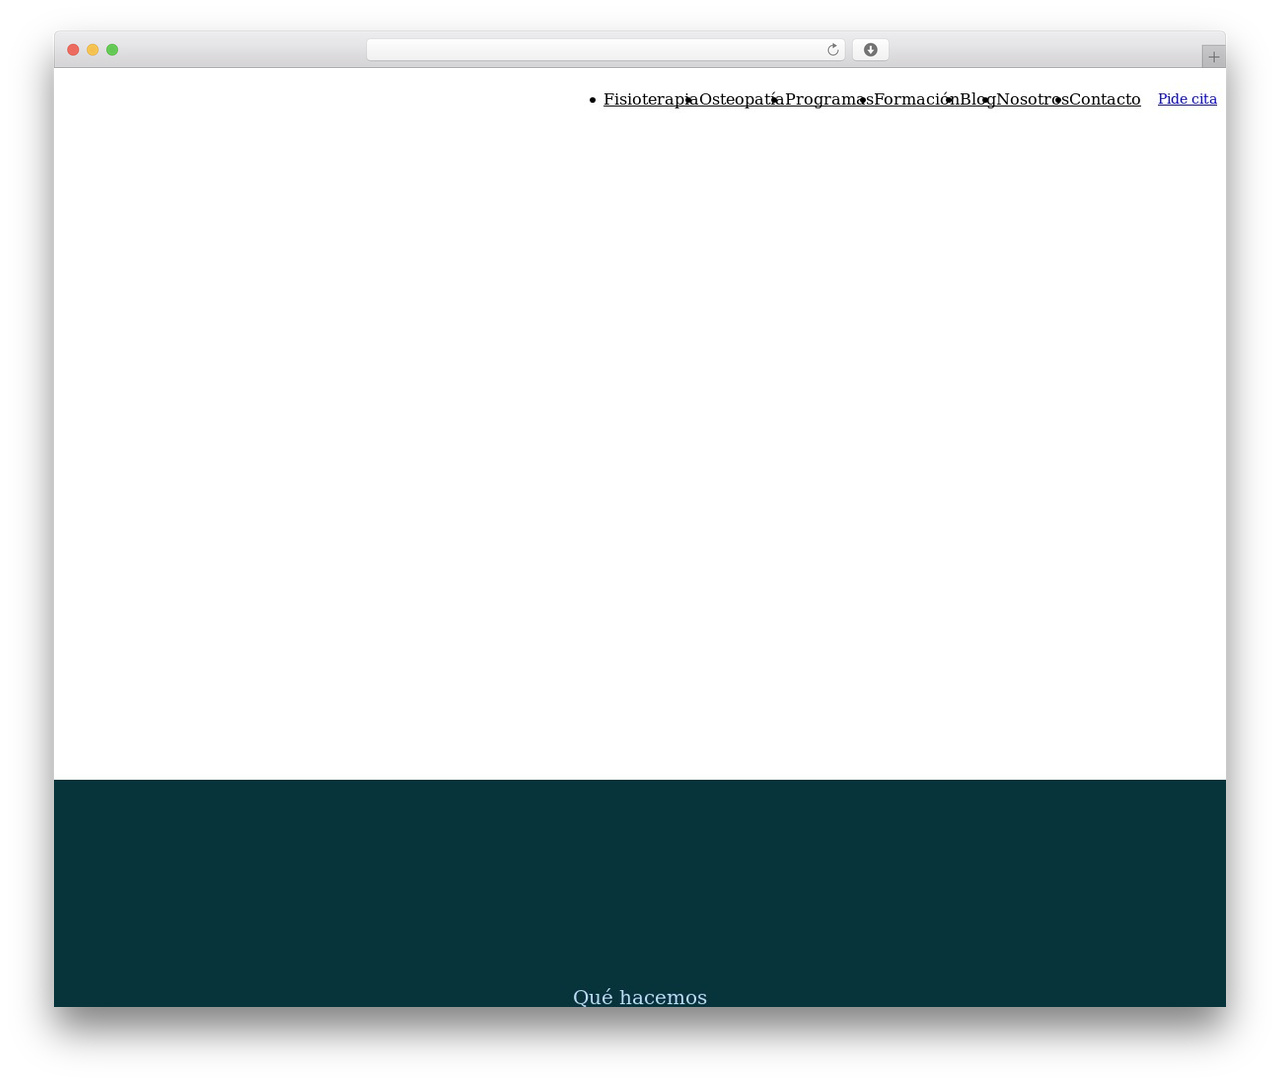This screenshot has width=1280, height=1084.
Task: Reload the page using the refresh icon
Action: (832, 50)
